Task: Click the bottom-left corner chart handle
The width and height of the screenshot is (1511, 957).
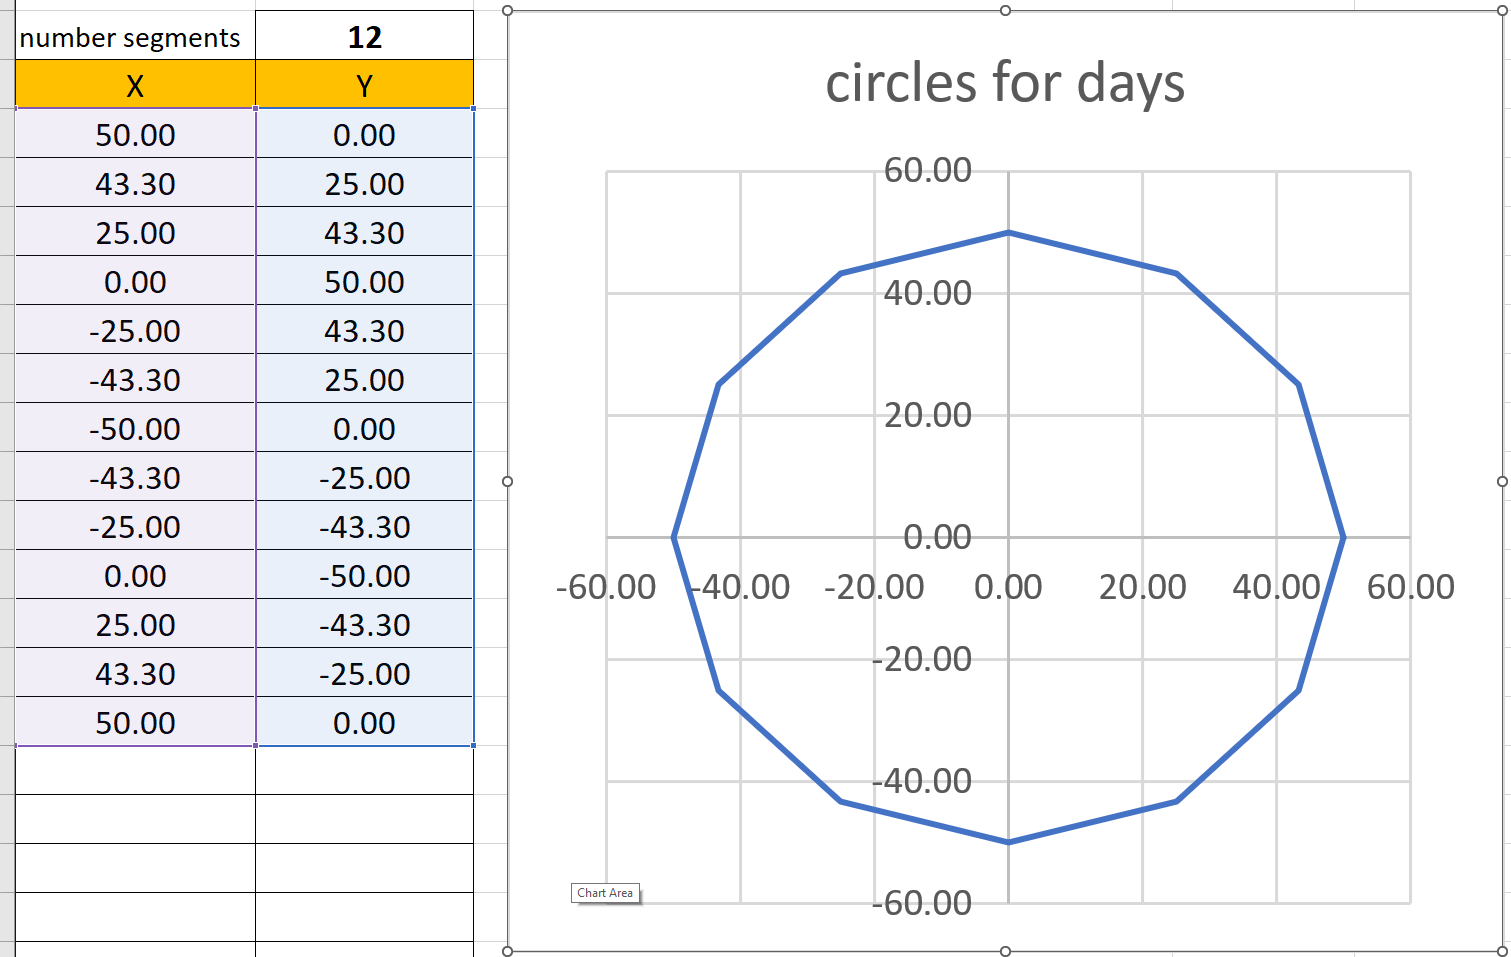Action: [x=508, y=951]
